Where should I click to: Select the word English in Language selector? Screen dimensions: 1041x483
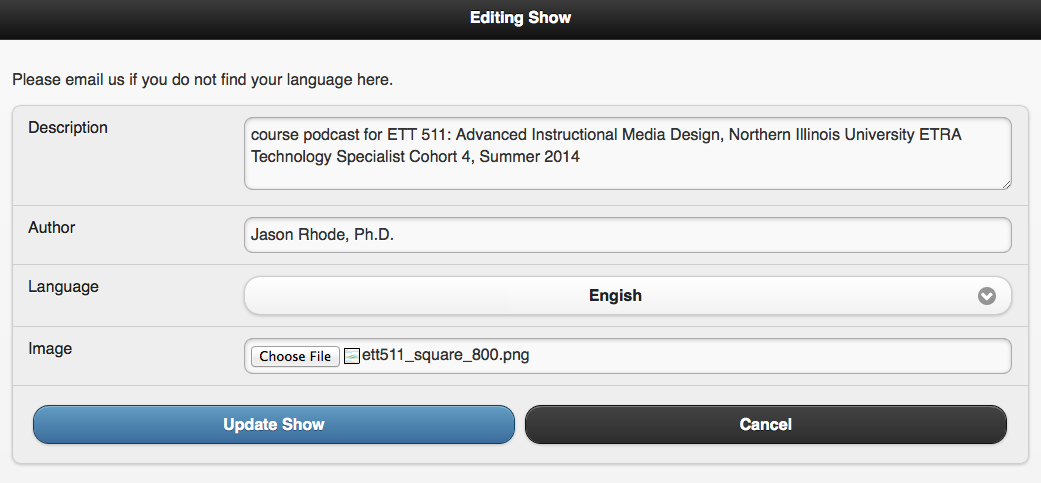tap(615, 295)
